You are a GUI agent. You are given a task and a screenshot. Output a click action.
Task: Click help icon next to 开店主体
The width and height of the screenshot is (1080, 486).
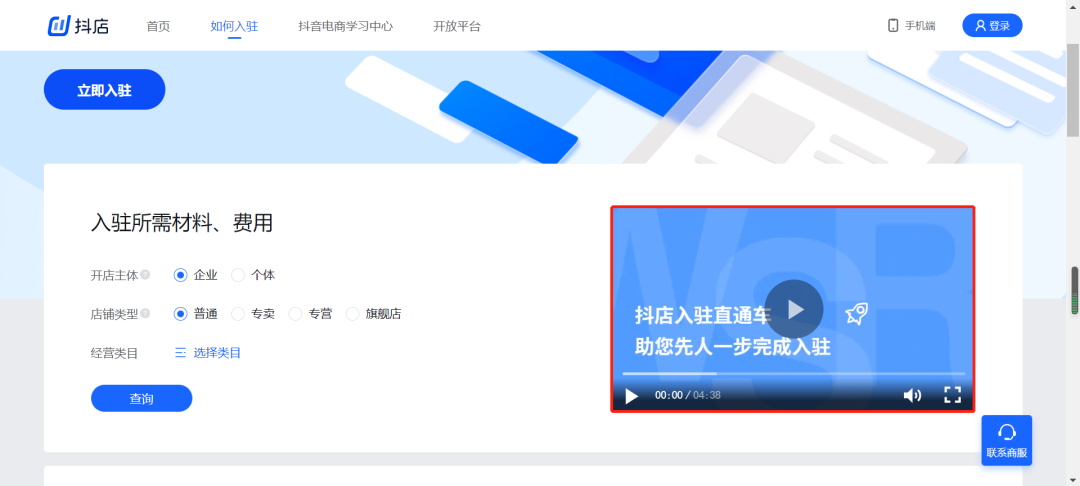click(x=145, y=275)
